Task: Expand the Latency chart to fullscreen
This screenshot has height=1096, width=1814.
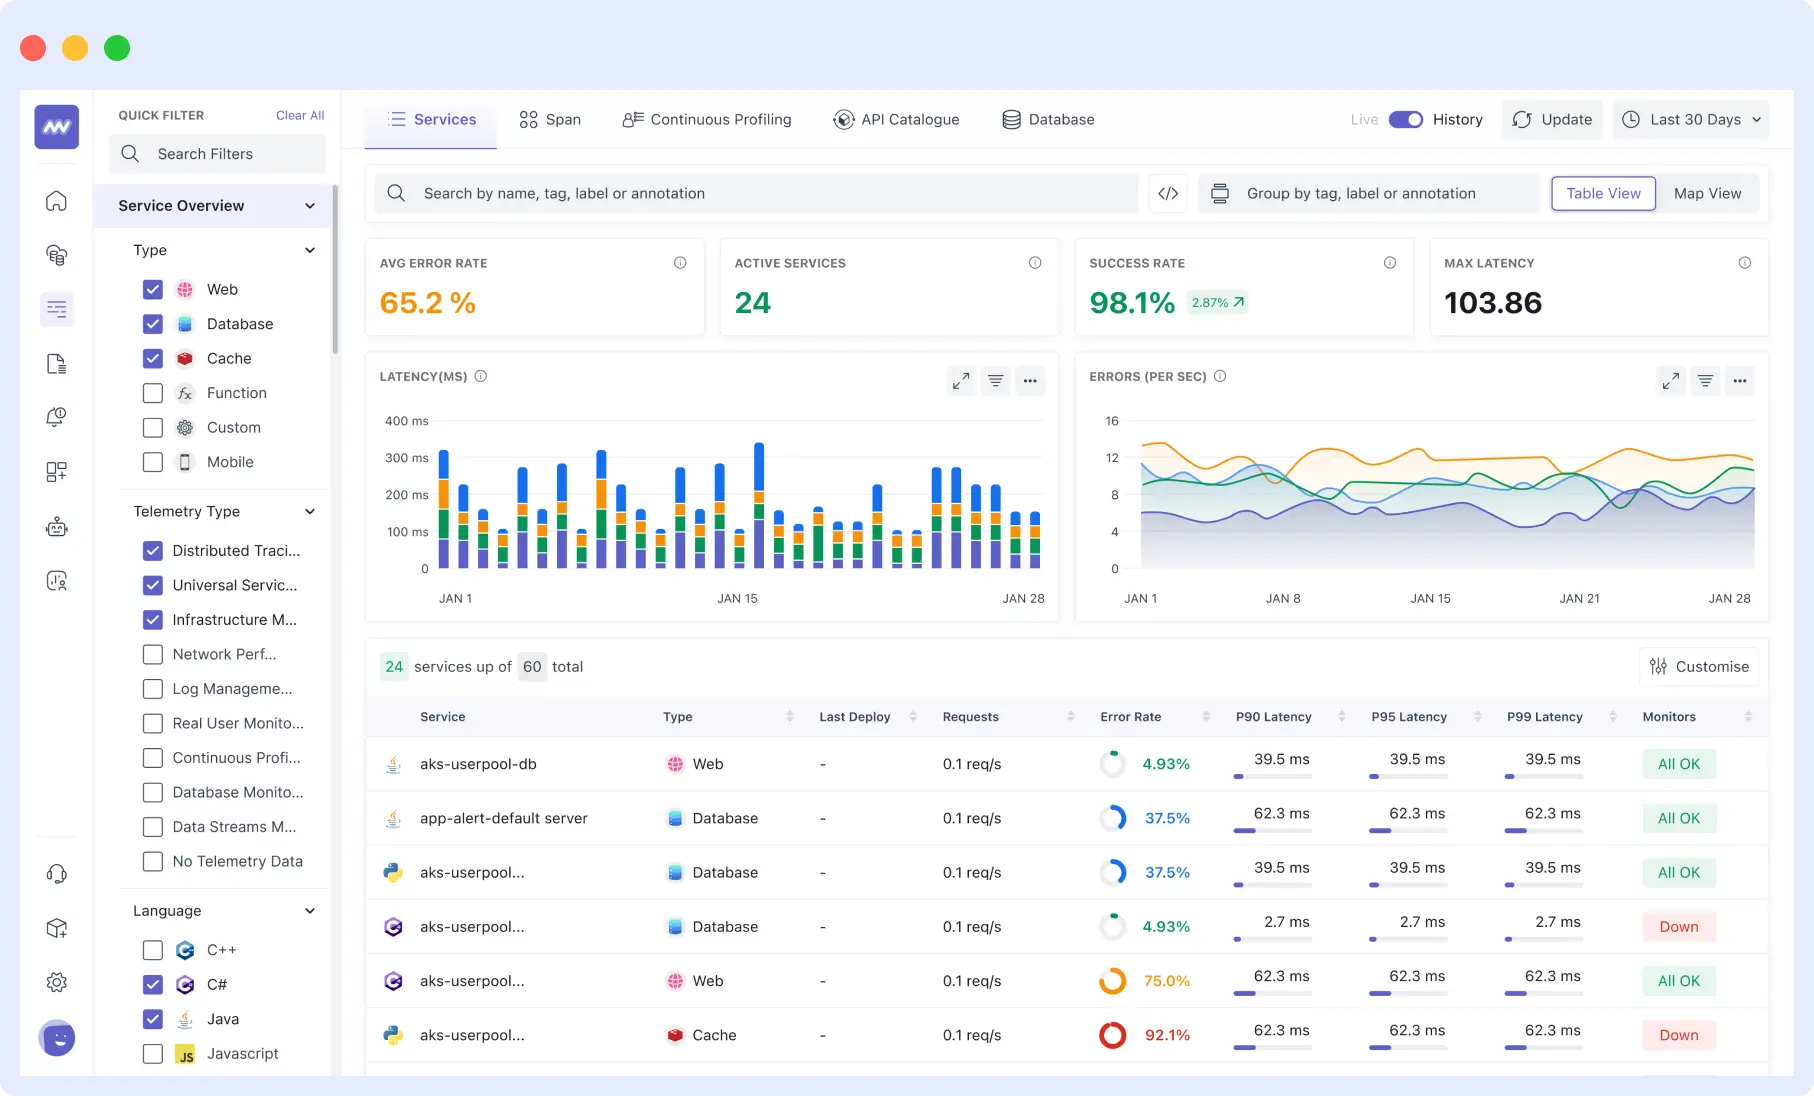Action: [x=960, y=381]
